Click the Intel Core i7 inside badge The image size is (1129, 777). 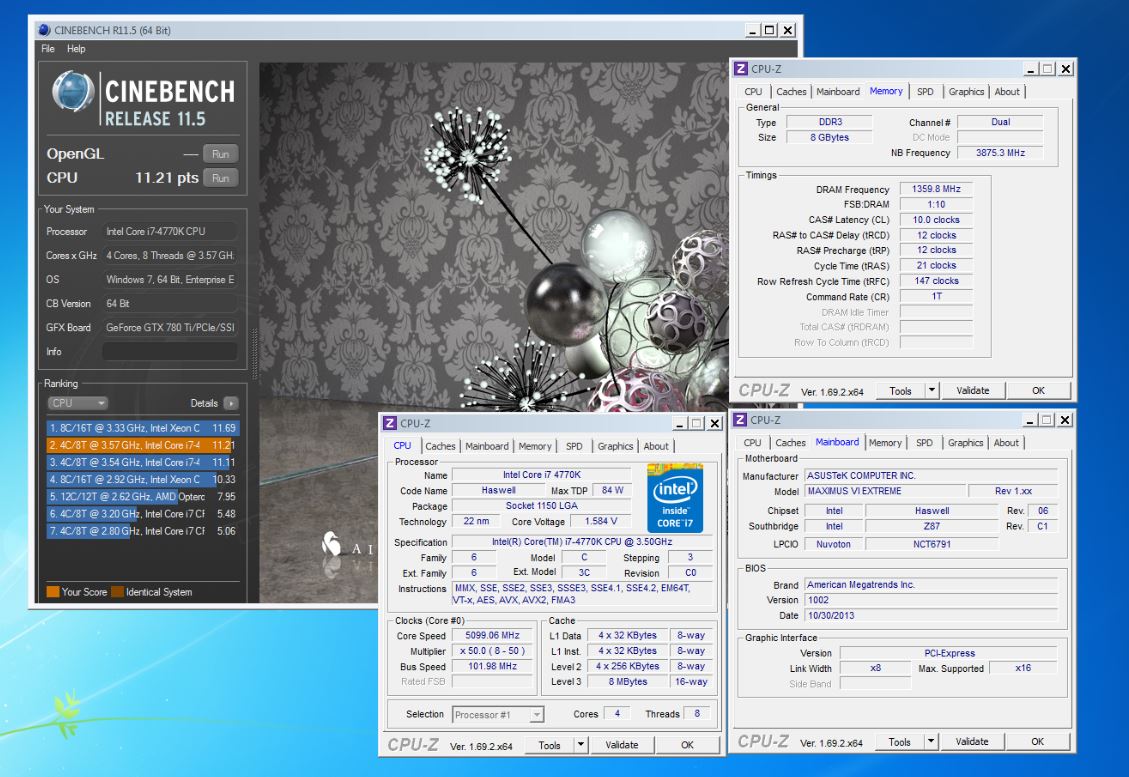click(675, 498)
